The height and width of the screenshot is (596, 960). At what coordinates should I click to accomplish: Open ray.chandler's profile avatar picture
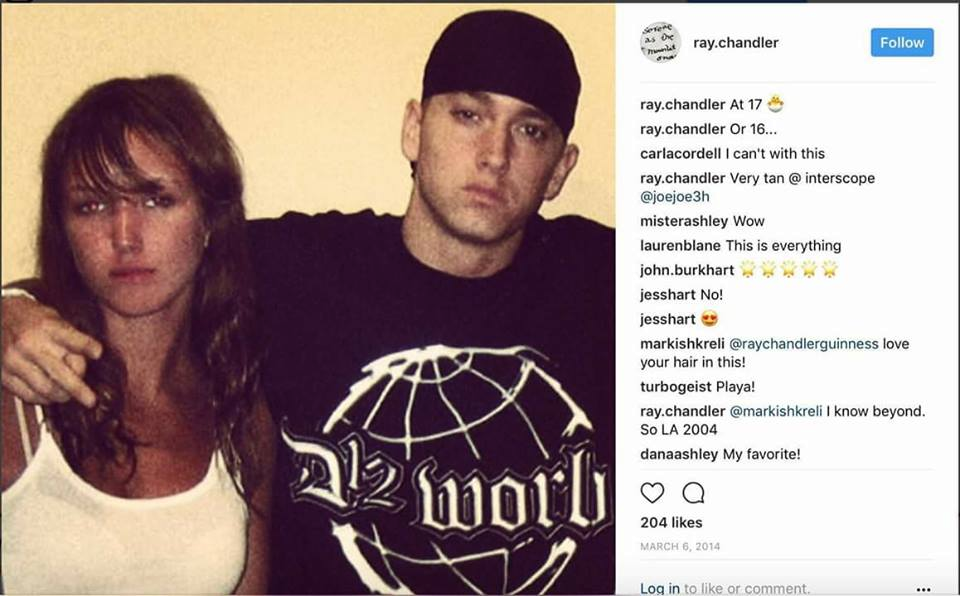[660, 43]
